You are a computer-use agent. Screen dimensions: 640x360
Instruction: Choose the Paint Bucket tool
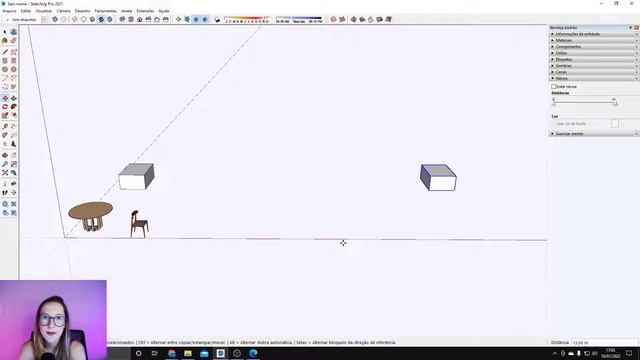5,41
